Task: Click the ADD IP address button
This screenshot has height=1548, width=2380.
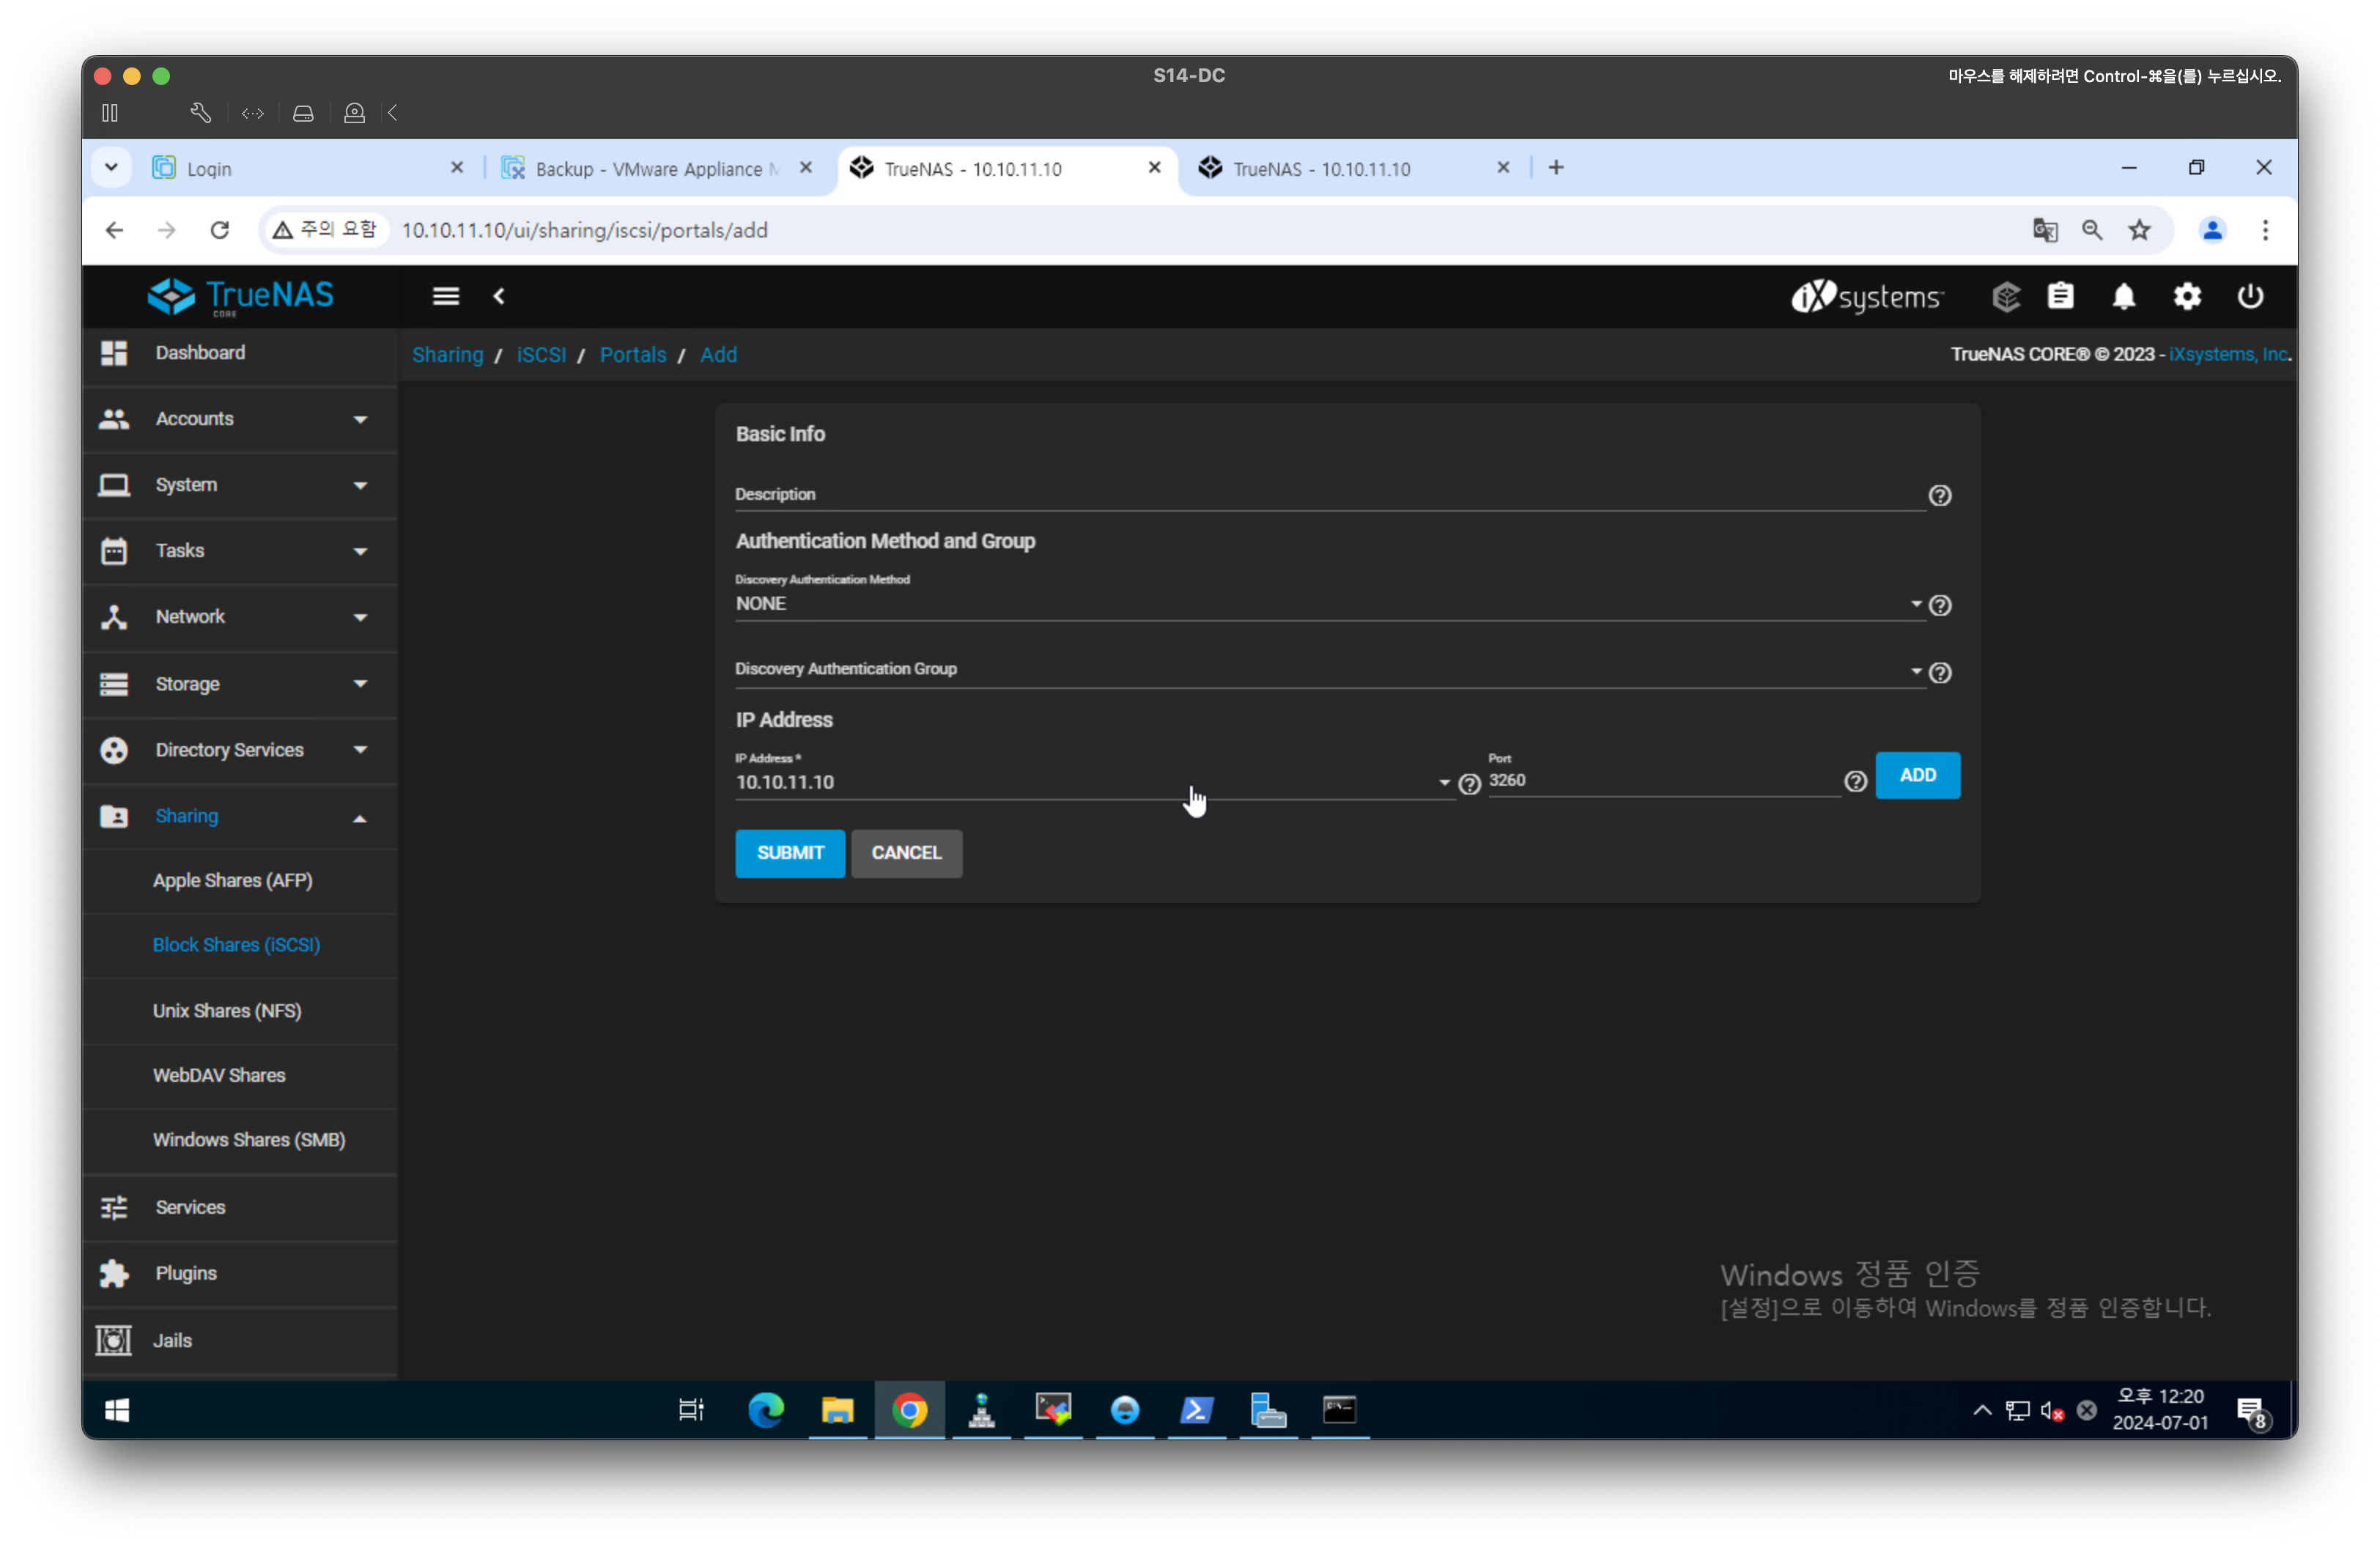Action: [x=1917, y=776]
